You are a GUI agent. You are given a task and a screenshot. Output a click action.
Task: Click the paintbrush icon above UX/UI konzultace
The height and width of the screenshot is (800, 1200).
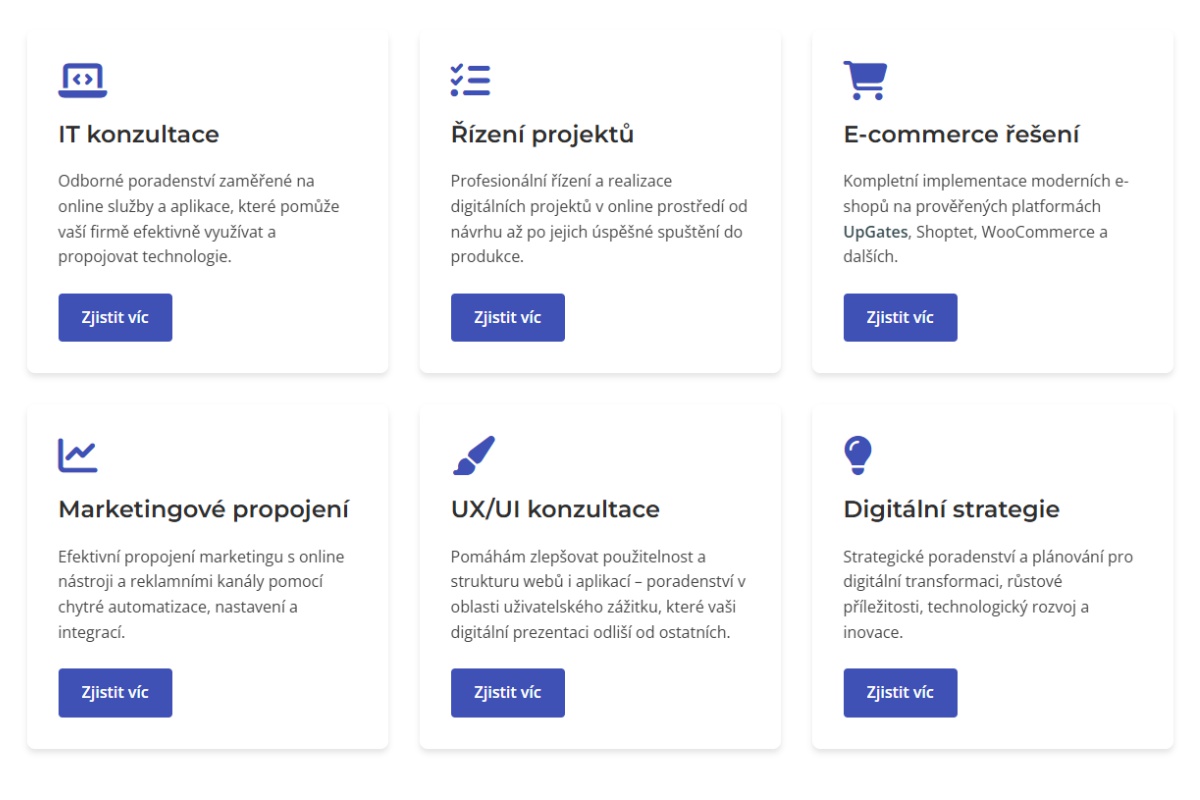[x=473, y=455]
